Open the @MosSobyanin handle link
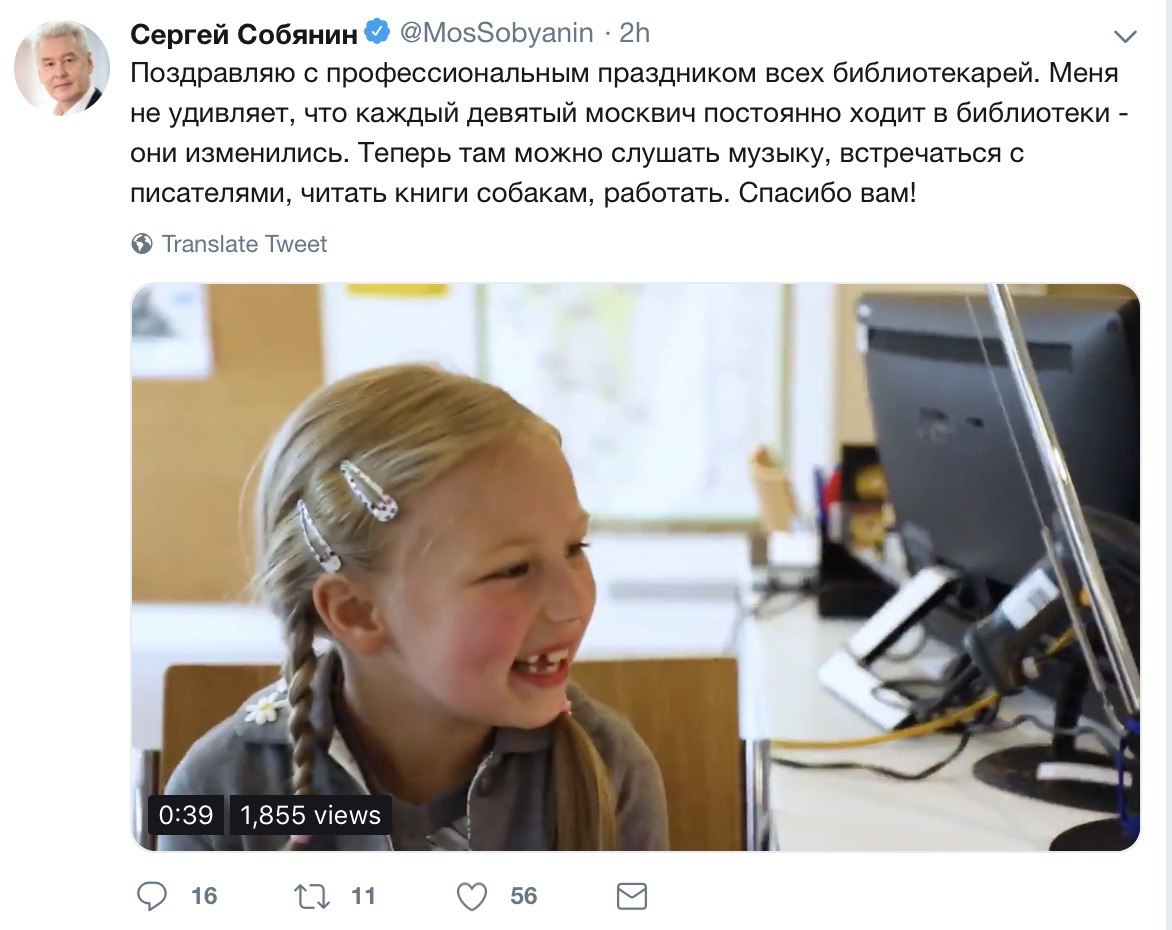This screenshot has width=1172, height=930. pyautogui.click(x=496, y=33)
